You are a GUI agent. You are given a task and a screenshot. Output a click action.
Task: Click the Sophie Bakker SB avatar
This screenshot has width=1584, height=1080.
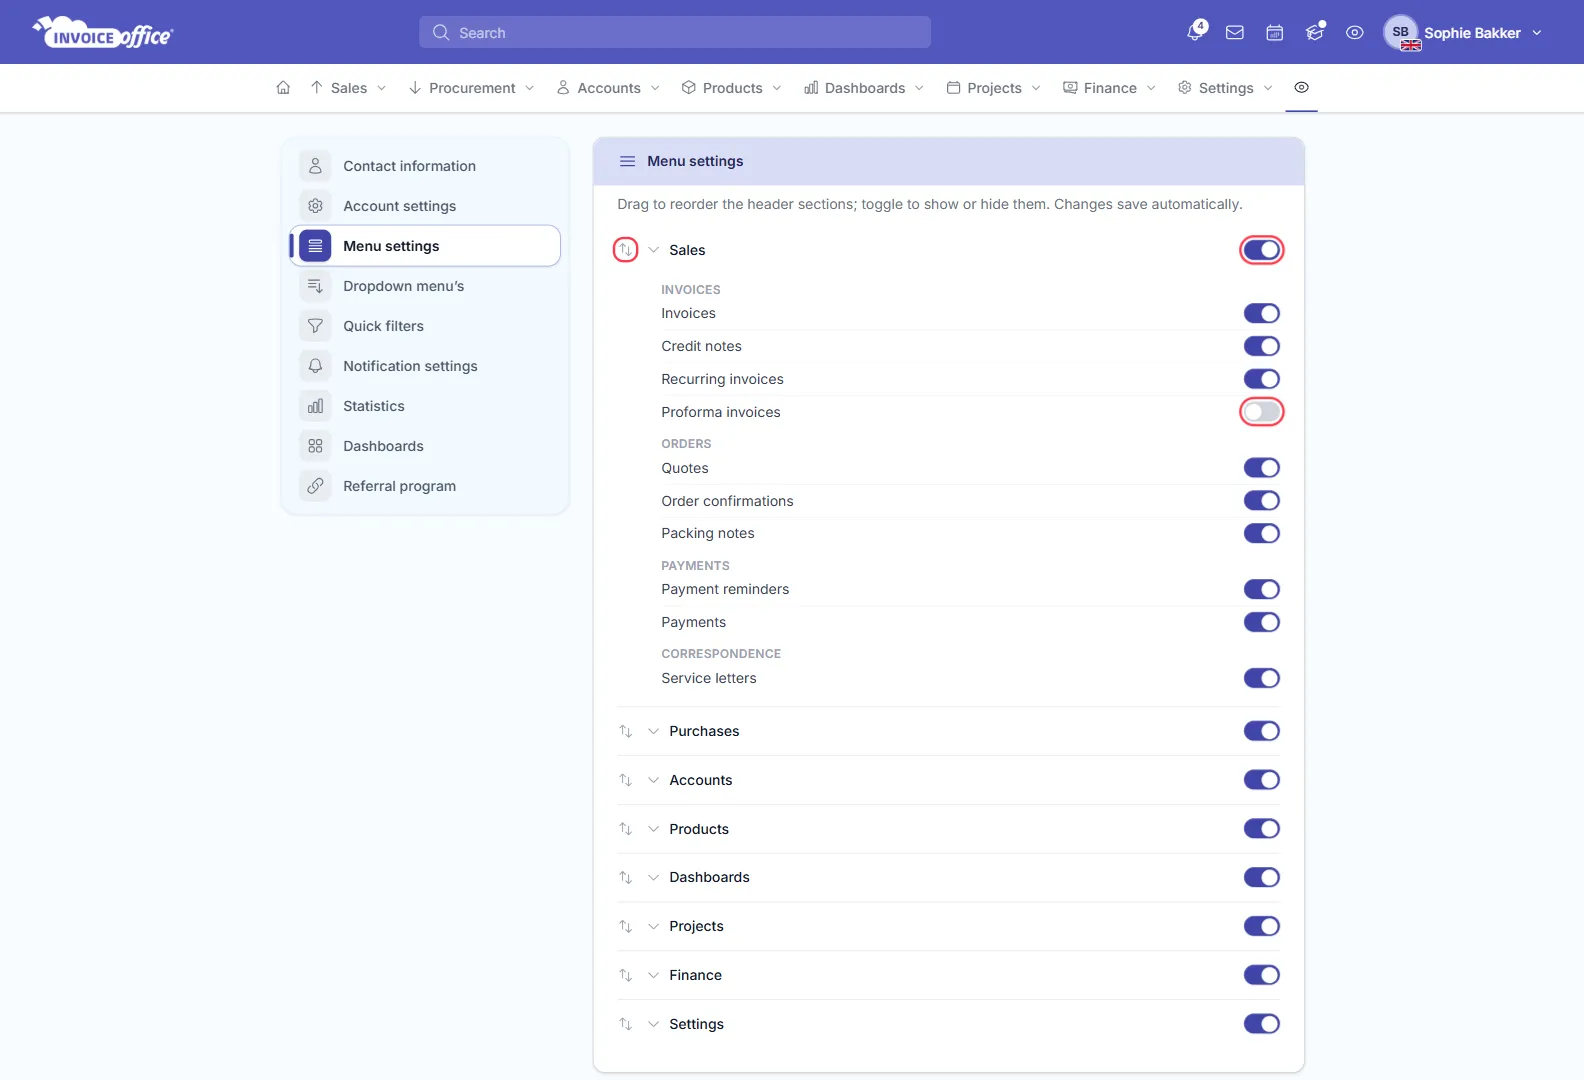(x=1401, y=33)
